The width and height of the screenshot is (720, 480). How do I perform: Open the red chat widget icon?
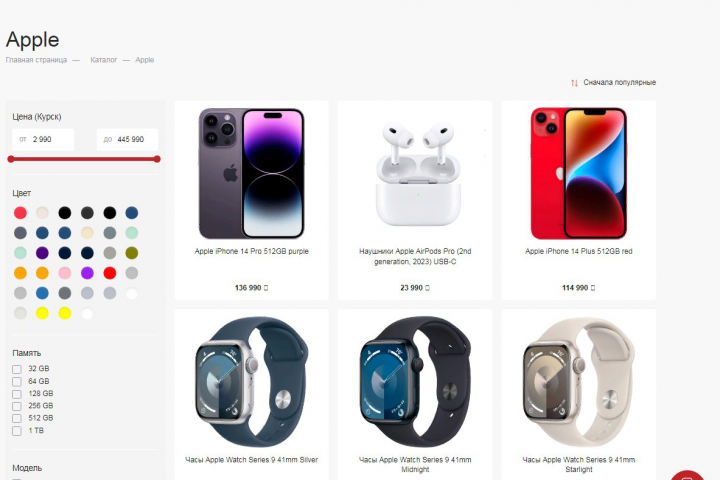pyautogui.click(x=687, y=475)
